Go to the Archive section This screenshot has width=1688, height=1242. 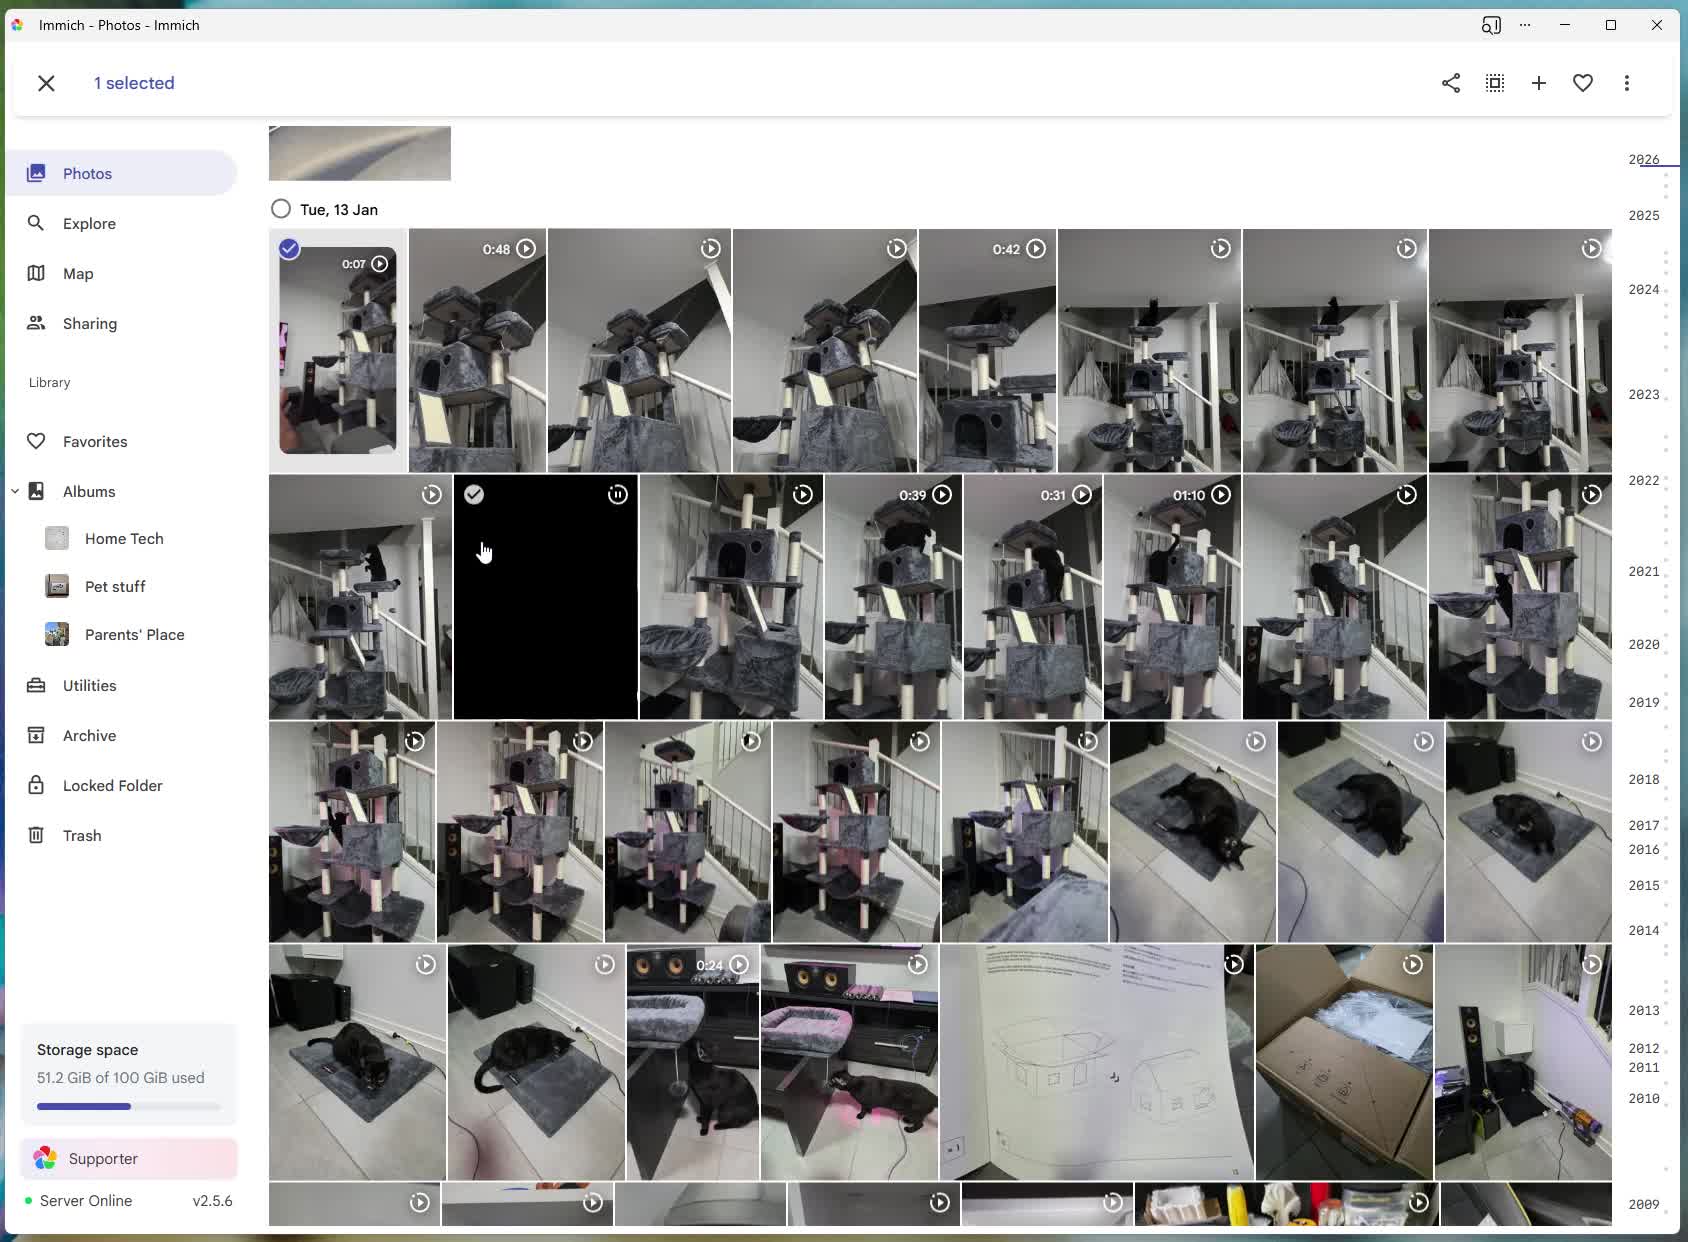click(x=89, y=735)
